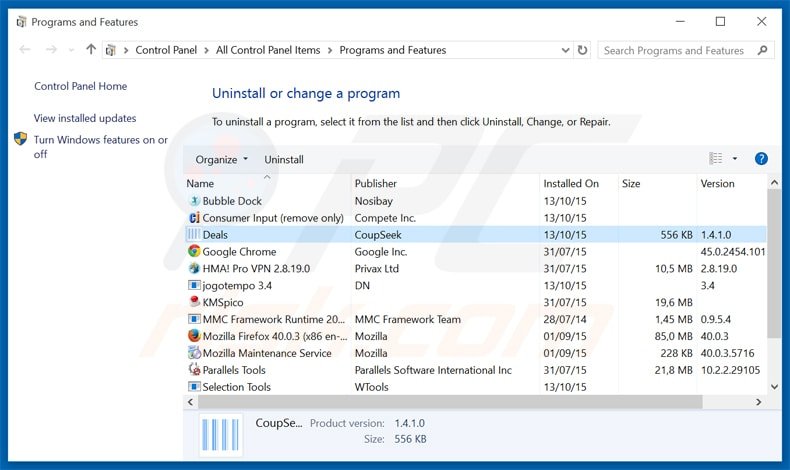This screenshot has width=790, height=470.
Task: Click the Programs and Features title icon
Action: [x=21, y=22]
